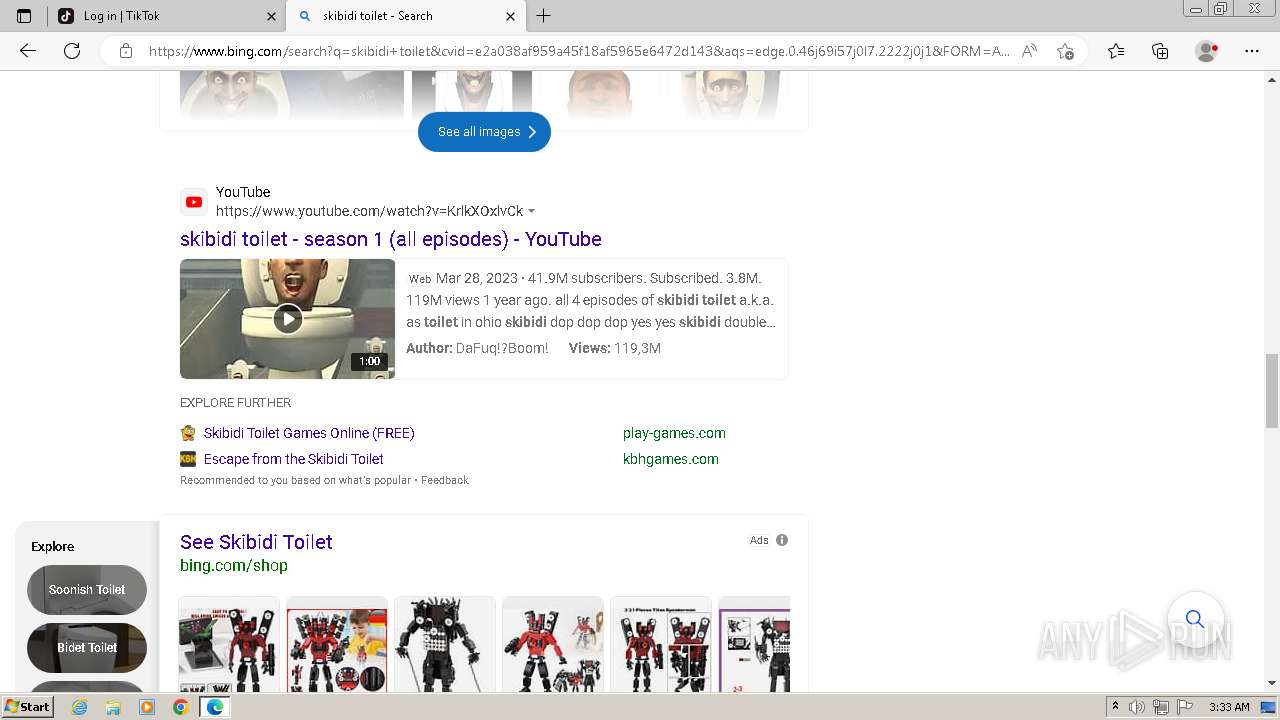The width and height of the screenshot is (1280, 720).
Task: Open the second product with red box
Action: click(337, 645)
